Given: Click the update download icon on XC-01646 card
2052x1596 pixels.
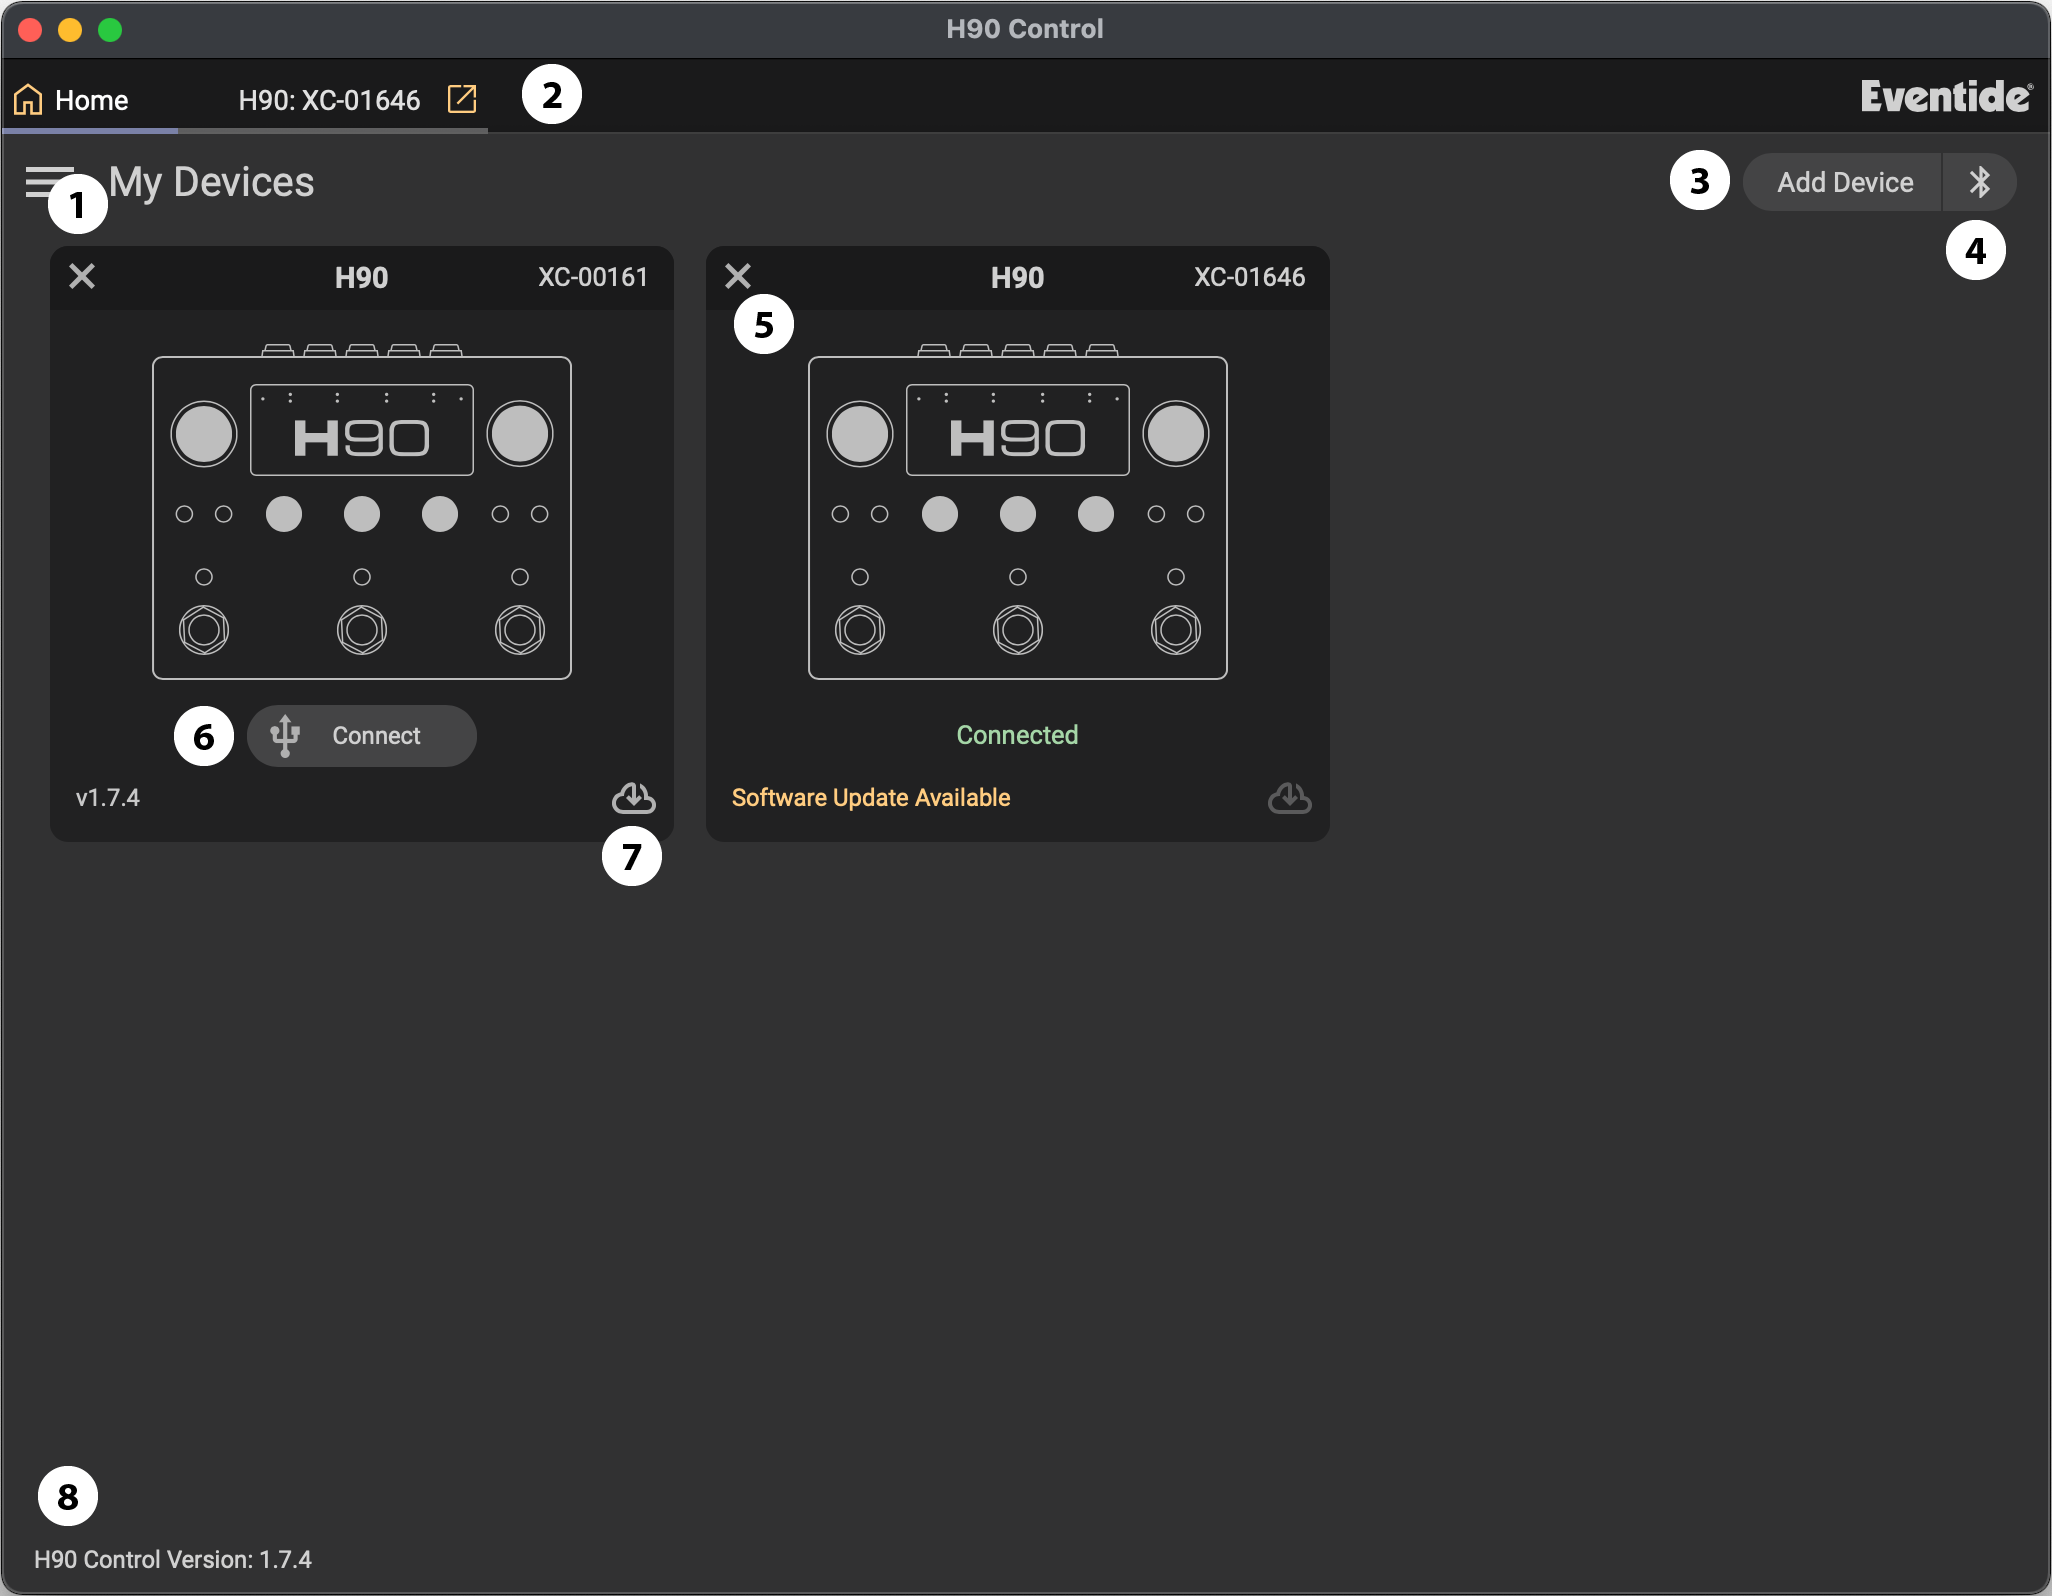Looking at the screenshot, I should pyautogui.click(x=1290, y=798).
